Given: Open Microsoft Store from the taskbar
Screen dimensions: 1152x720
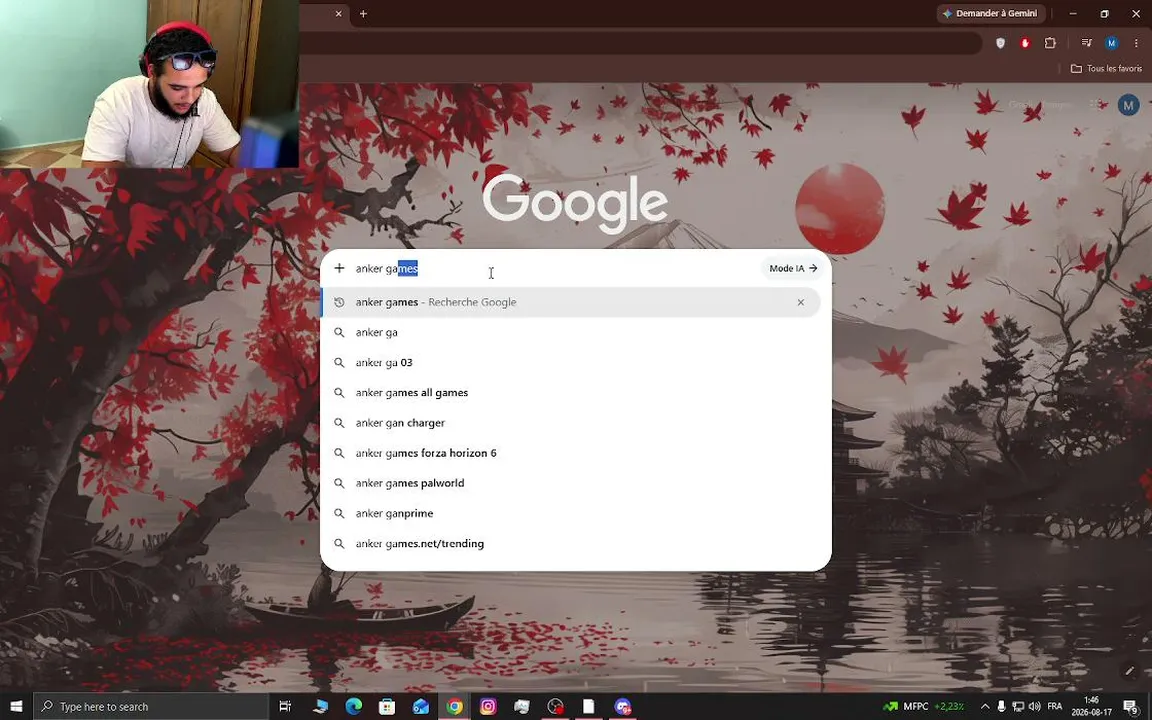Looking at the screenshot, I should (x=386, y=706).
